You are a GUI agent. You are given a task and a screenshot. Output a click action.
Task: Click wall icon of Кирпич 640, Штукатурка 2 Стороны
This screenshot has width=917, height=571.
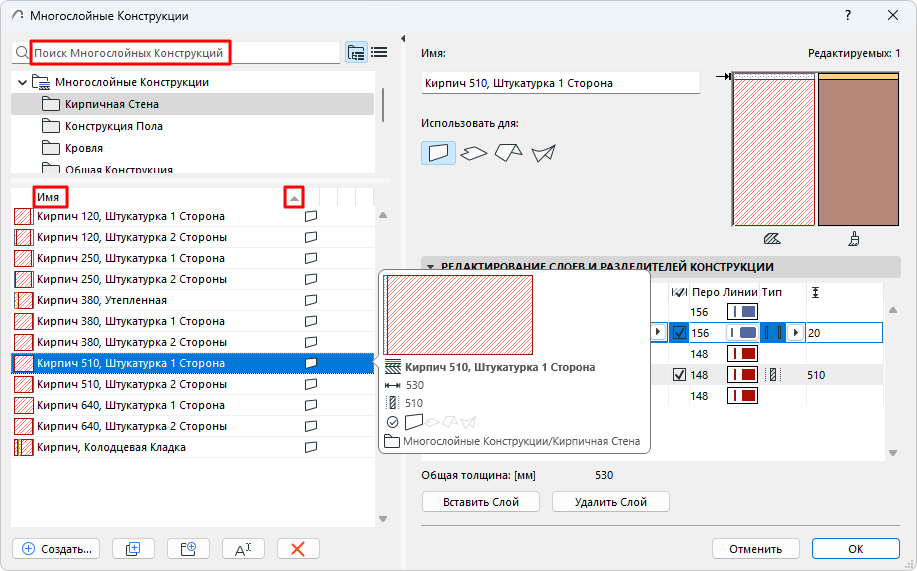(311, 426)
